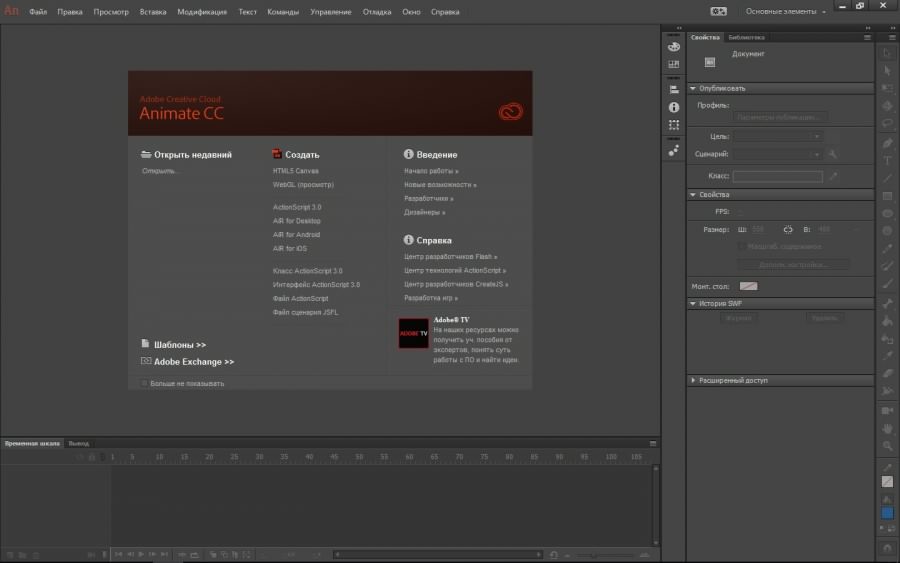
Task: Open 'Новые возможности' link
Action: click(438, 185)
